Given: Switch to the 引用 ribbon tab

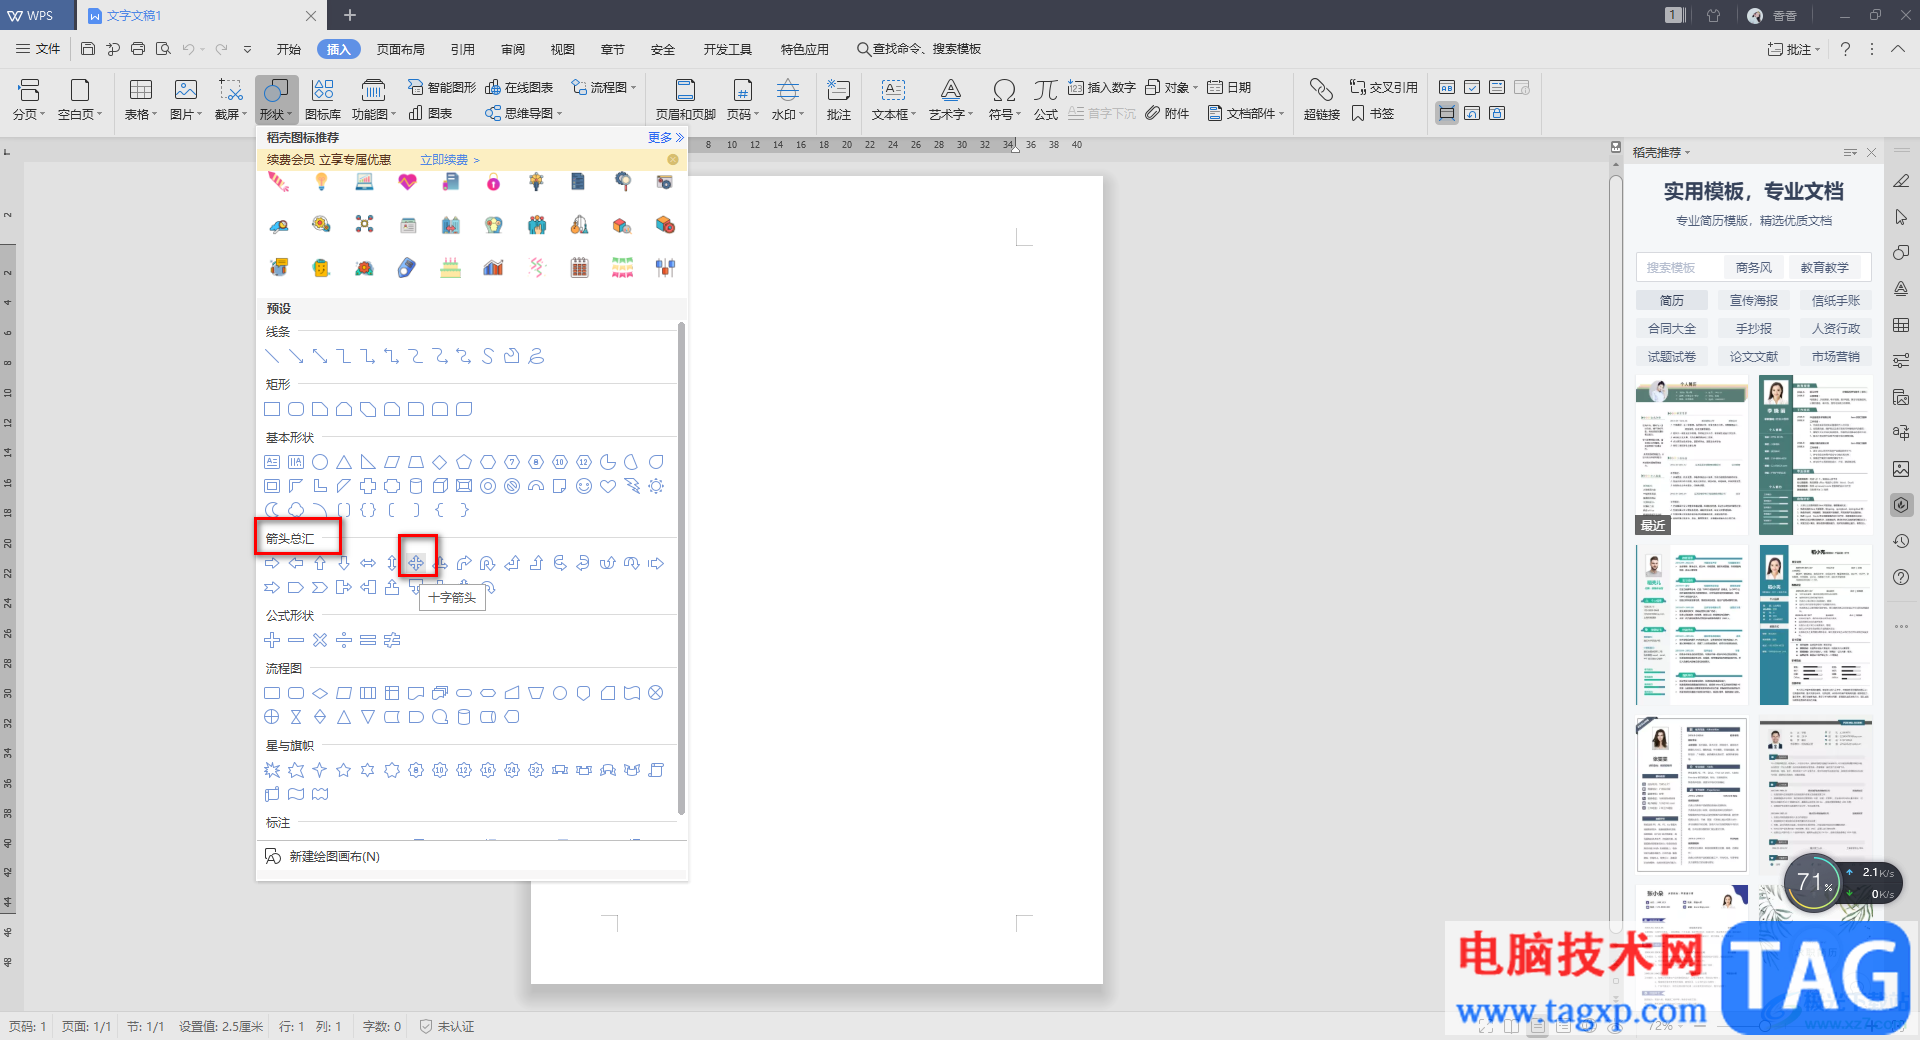Looking at the screenshot, I should coord(462,49).
